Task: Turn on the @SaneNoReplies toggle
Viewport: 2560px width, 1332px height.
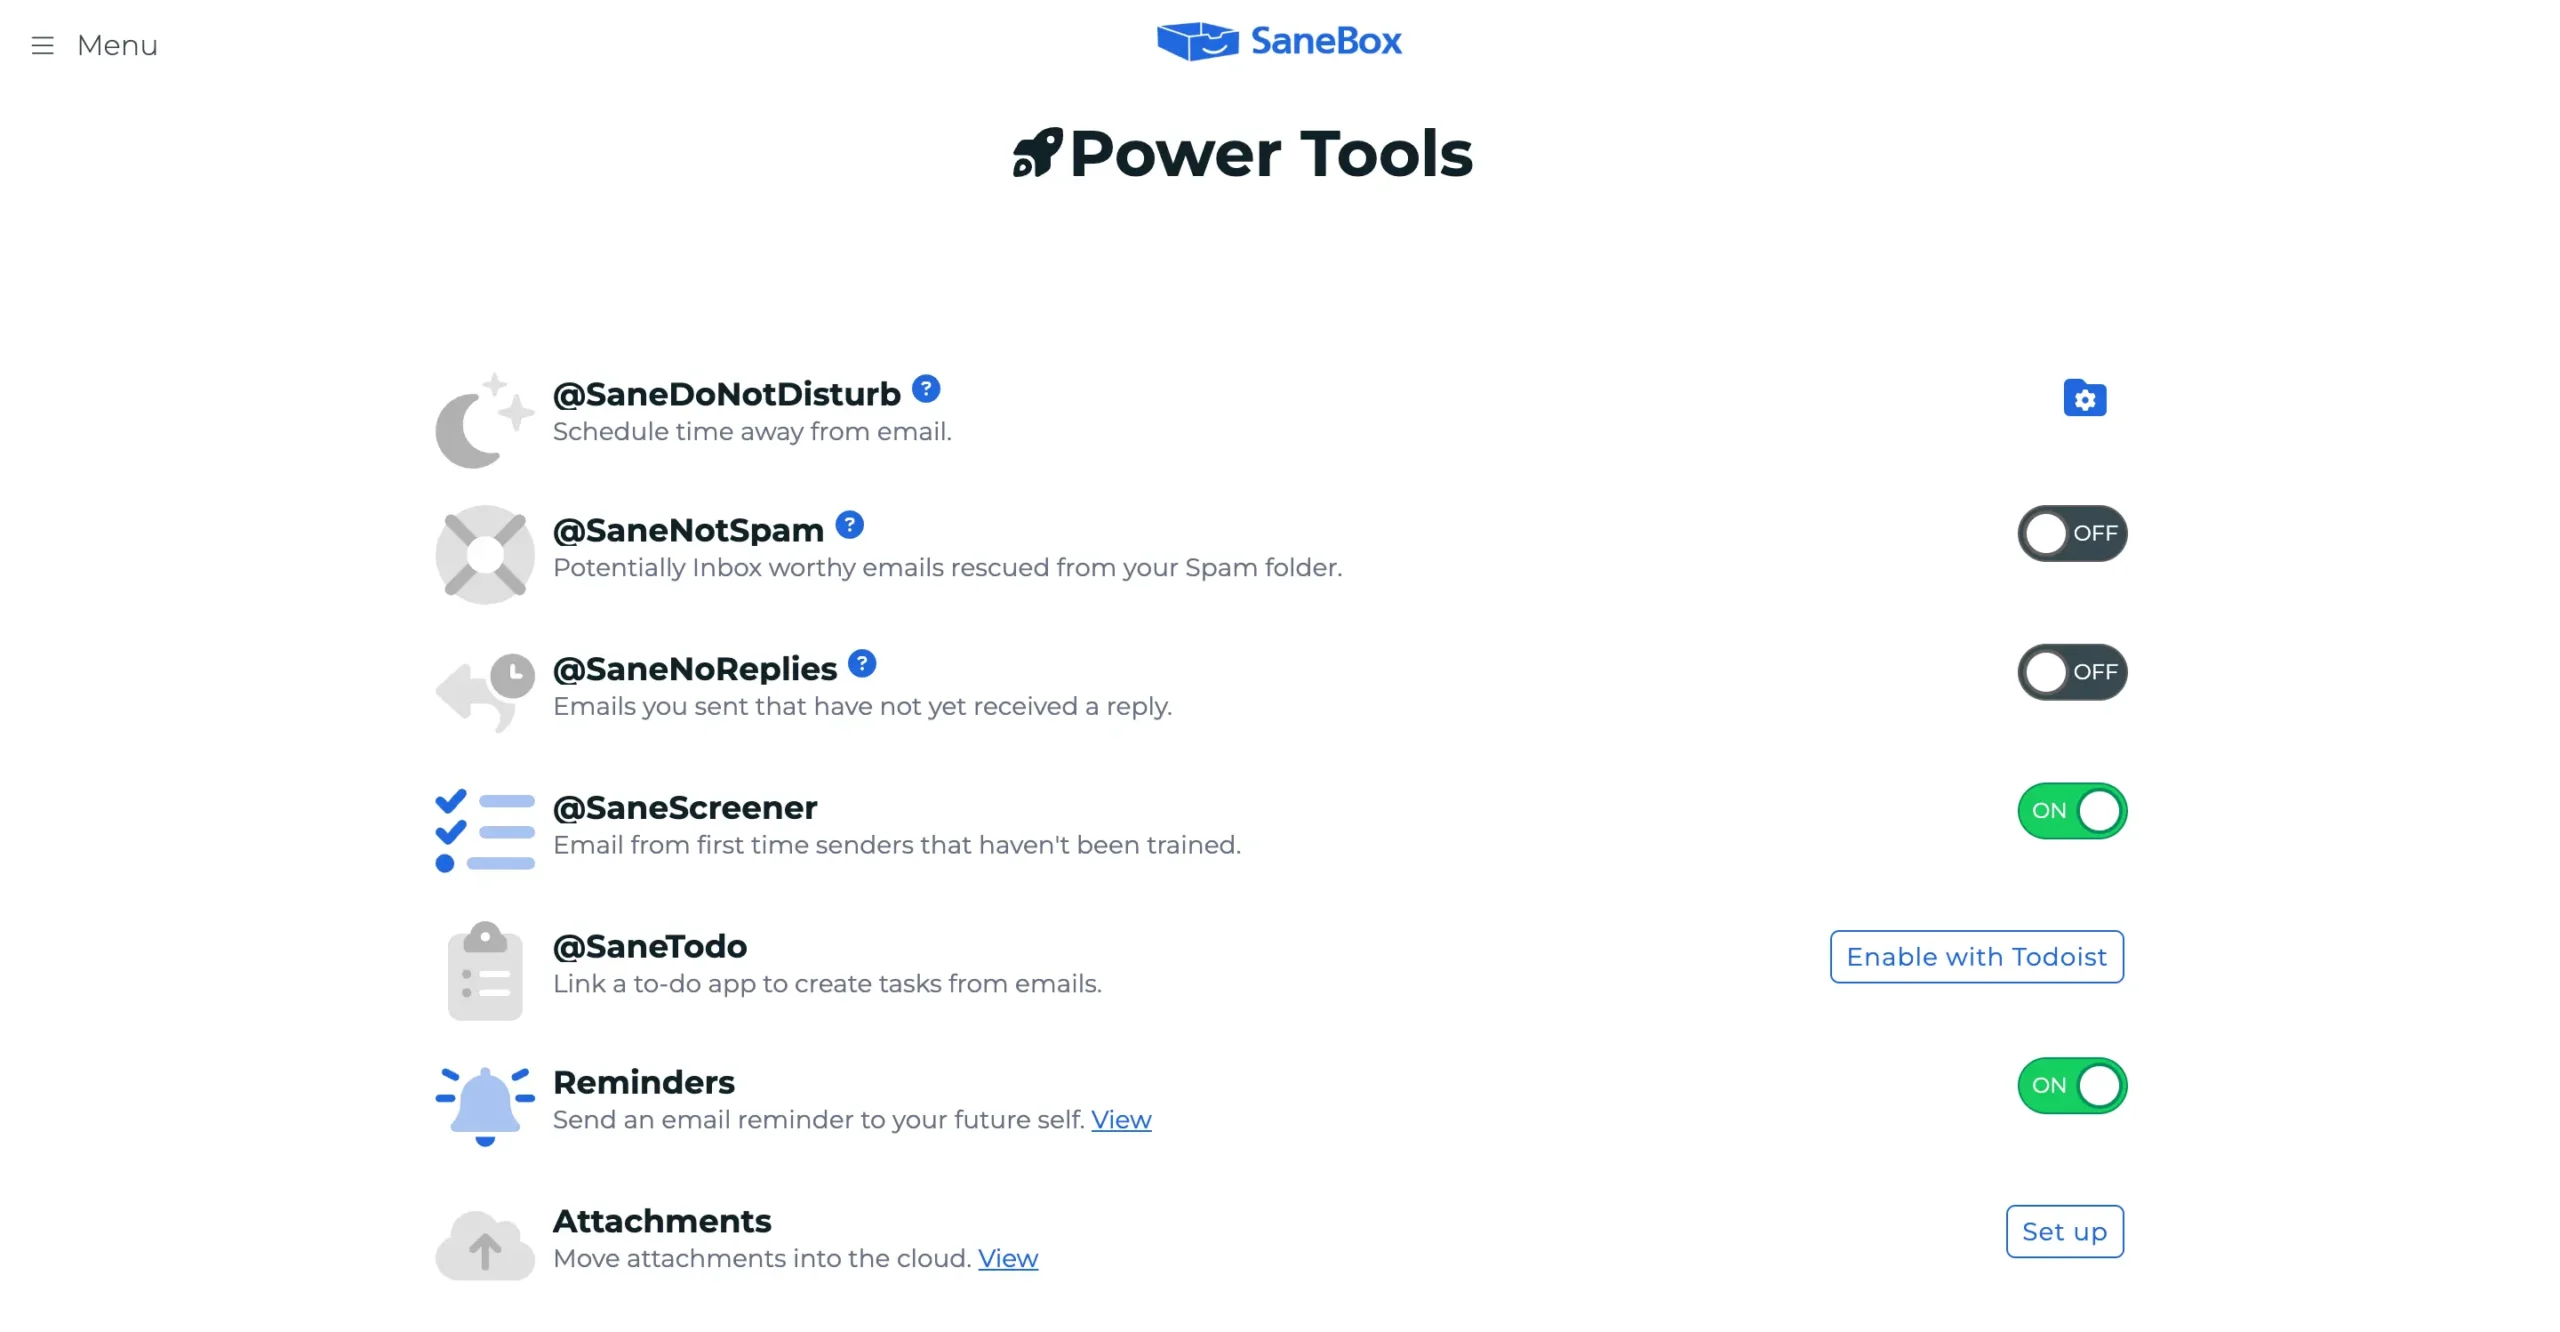Action: (x=2071, y=672)
